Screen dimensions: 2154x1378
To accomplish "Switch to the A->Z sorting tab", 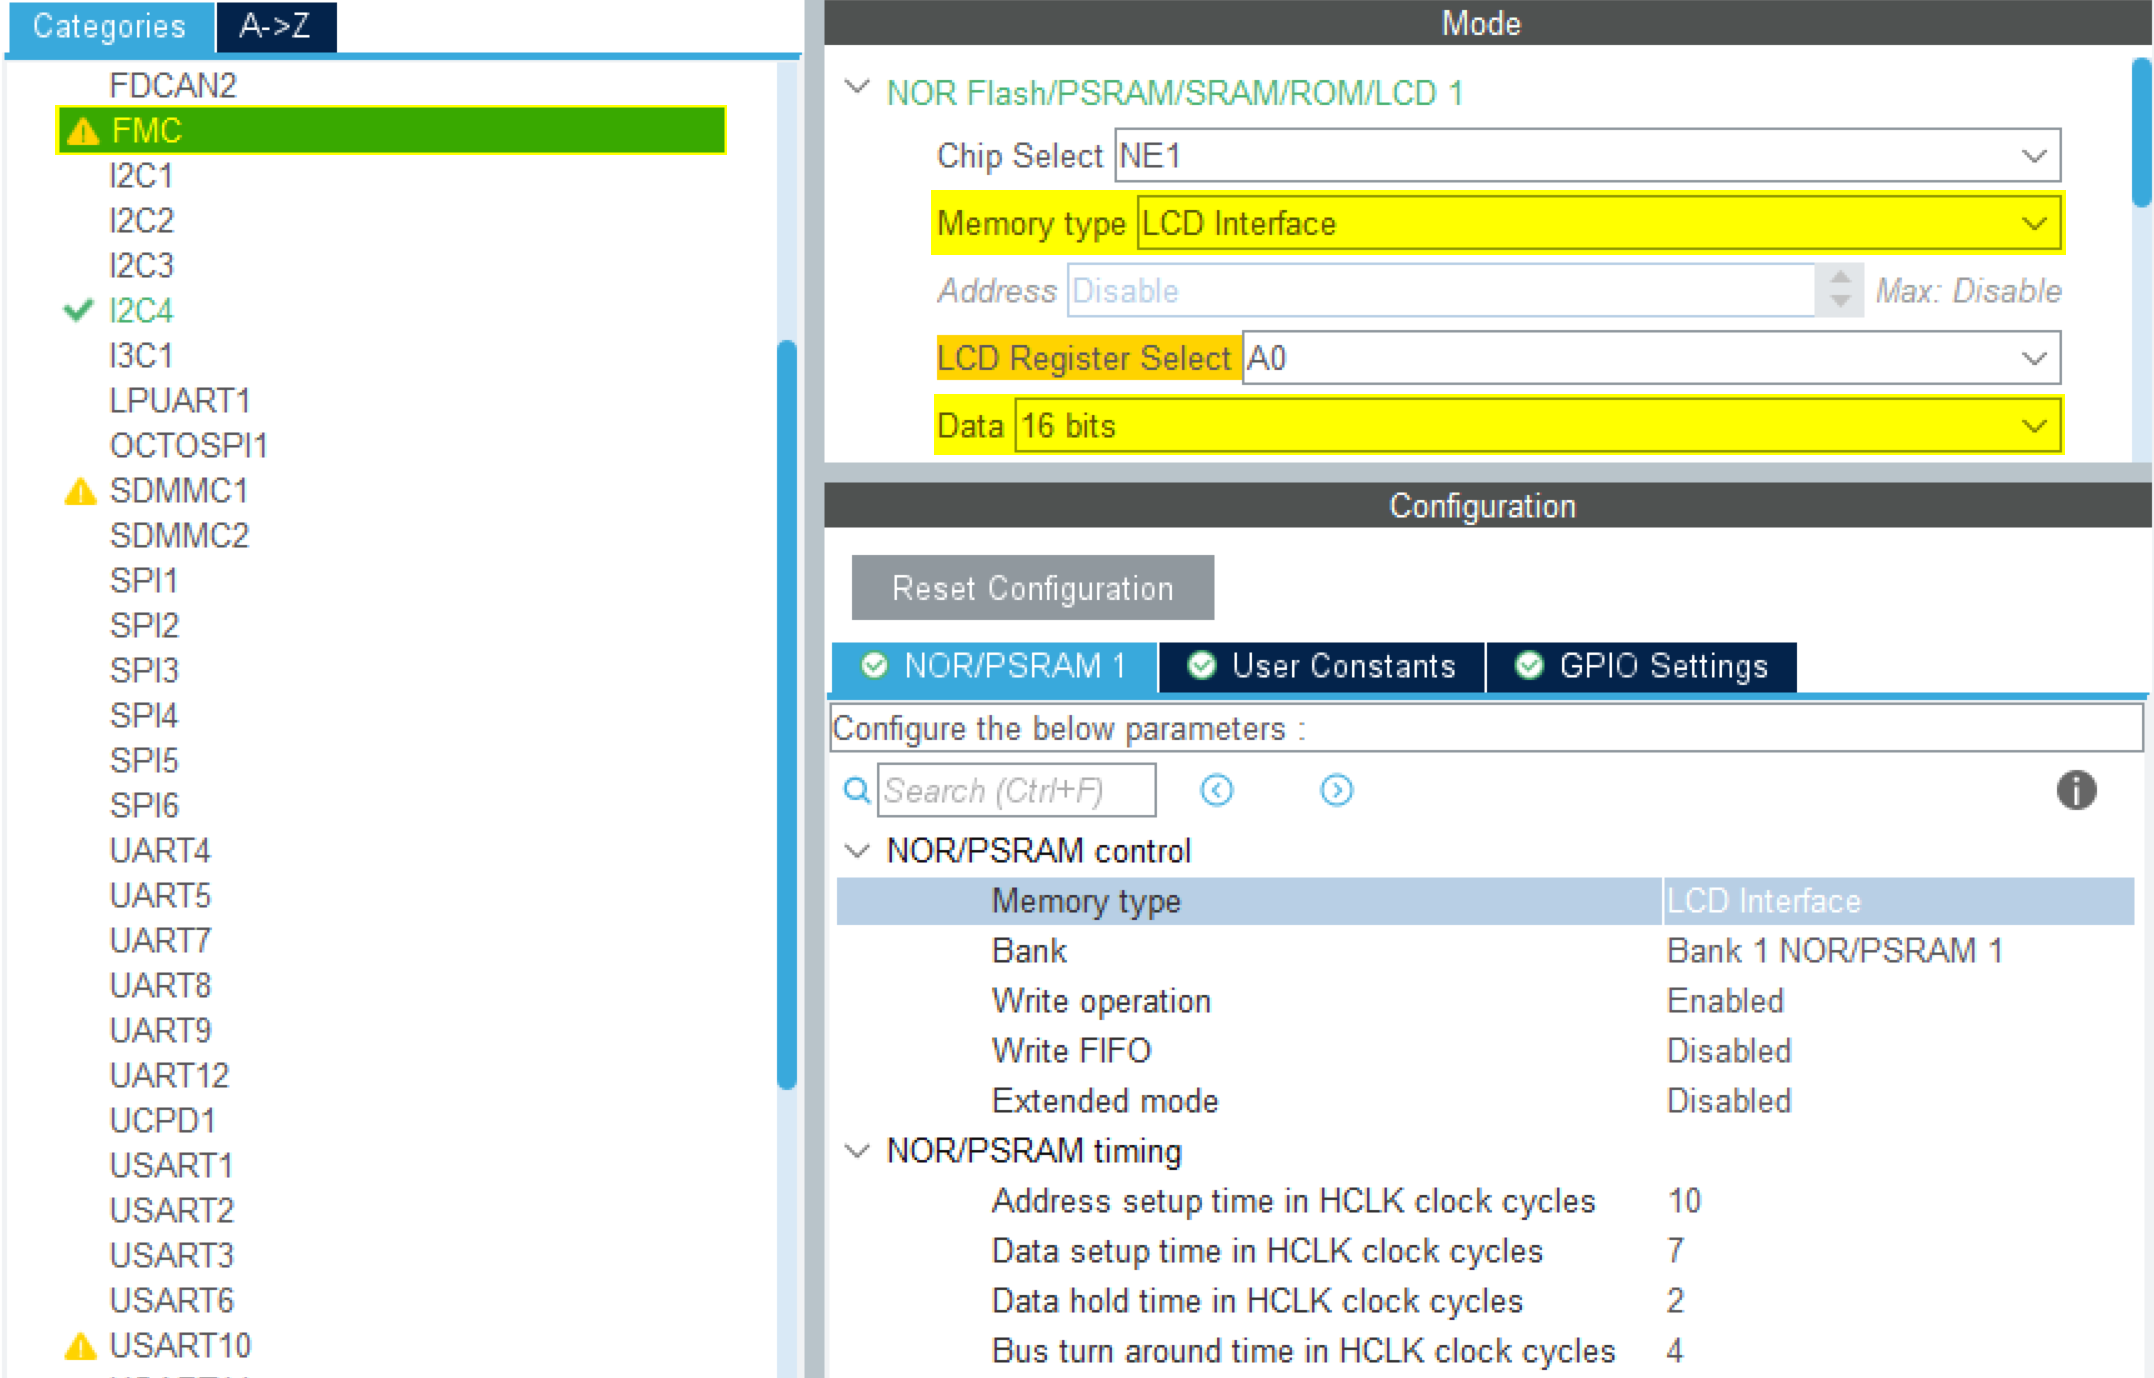I will pos(275,26).
